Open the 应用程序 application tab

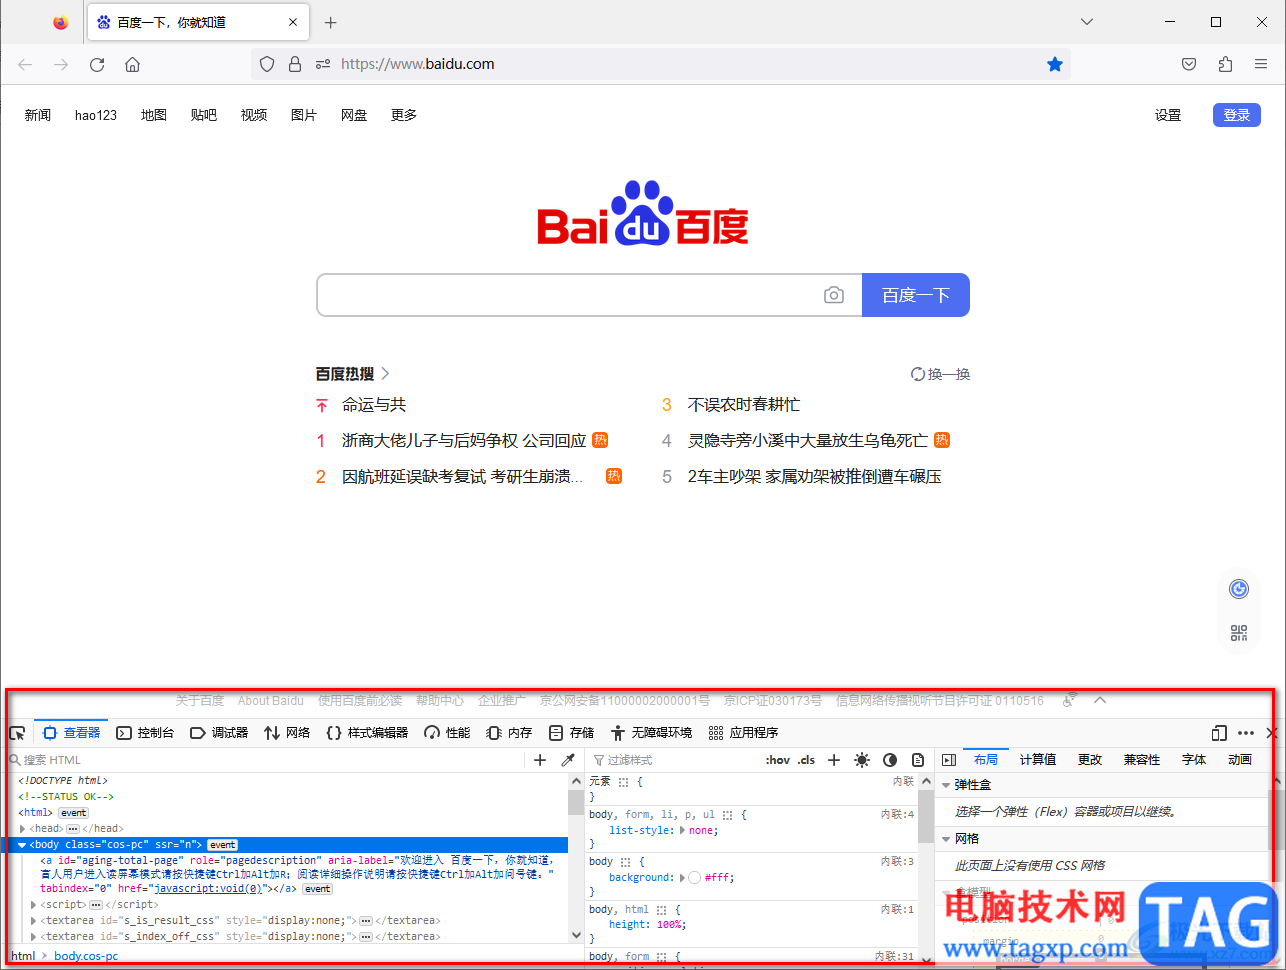(x=743, y=733)
